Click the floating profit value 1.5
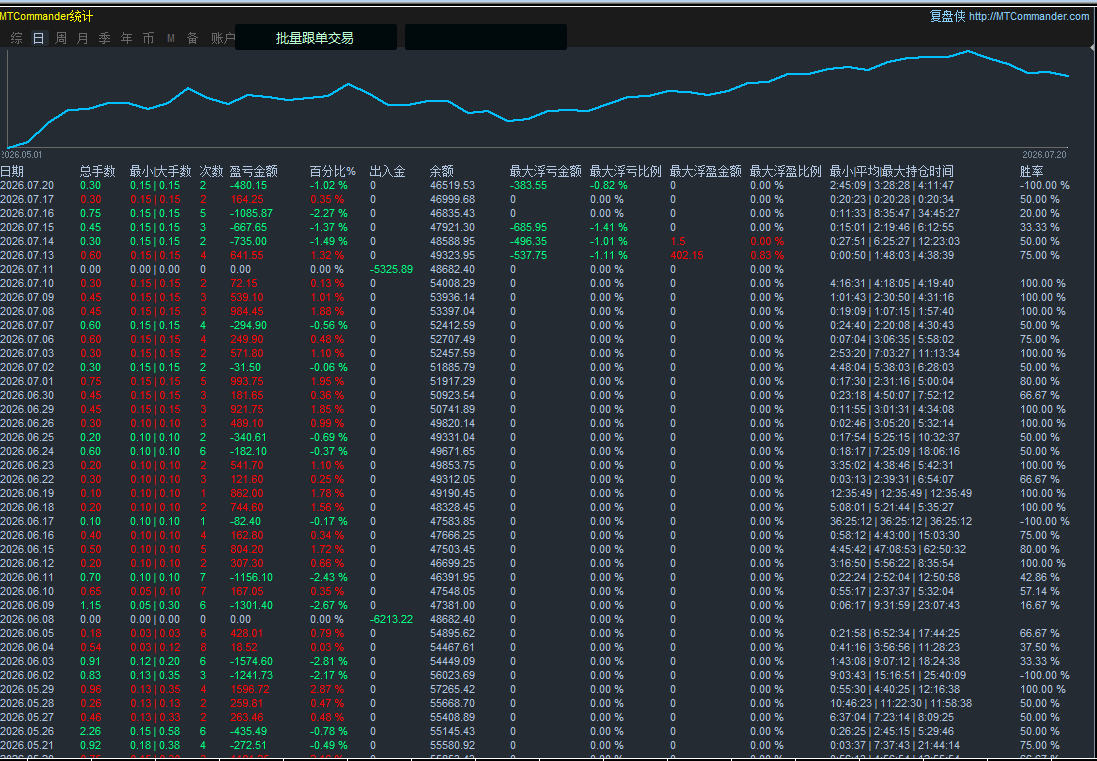 [677, 241]
